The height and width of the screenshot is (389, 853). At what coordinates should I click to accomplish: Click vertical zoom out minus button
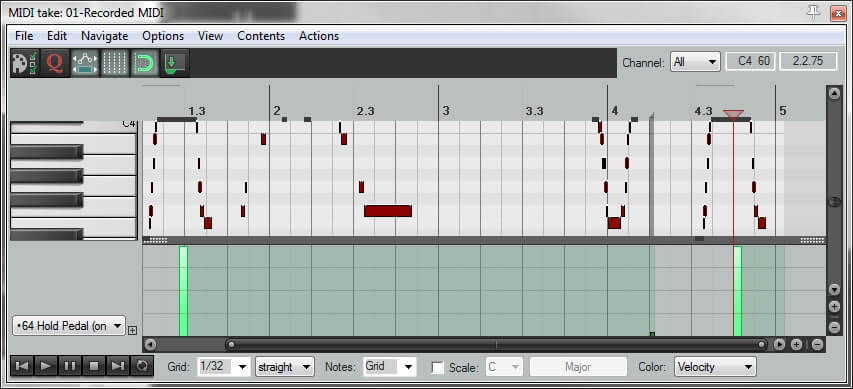(835, 328)
